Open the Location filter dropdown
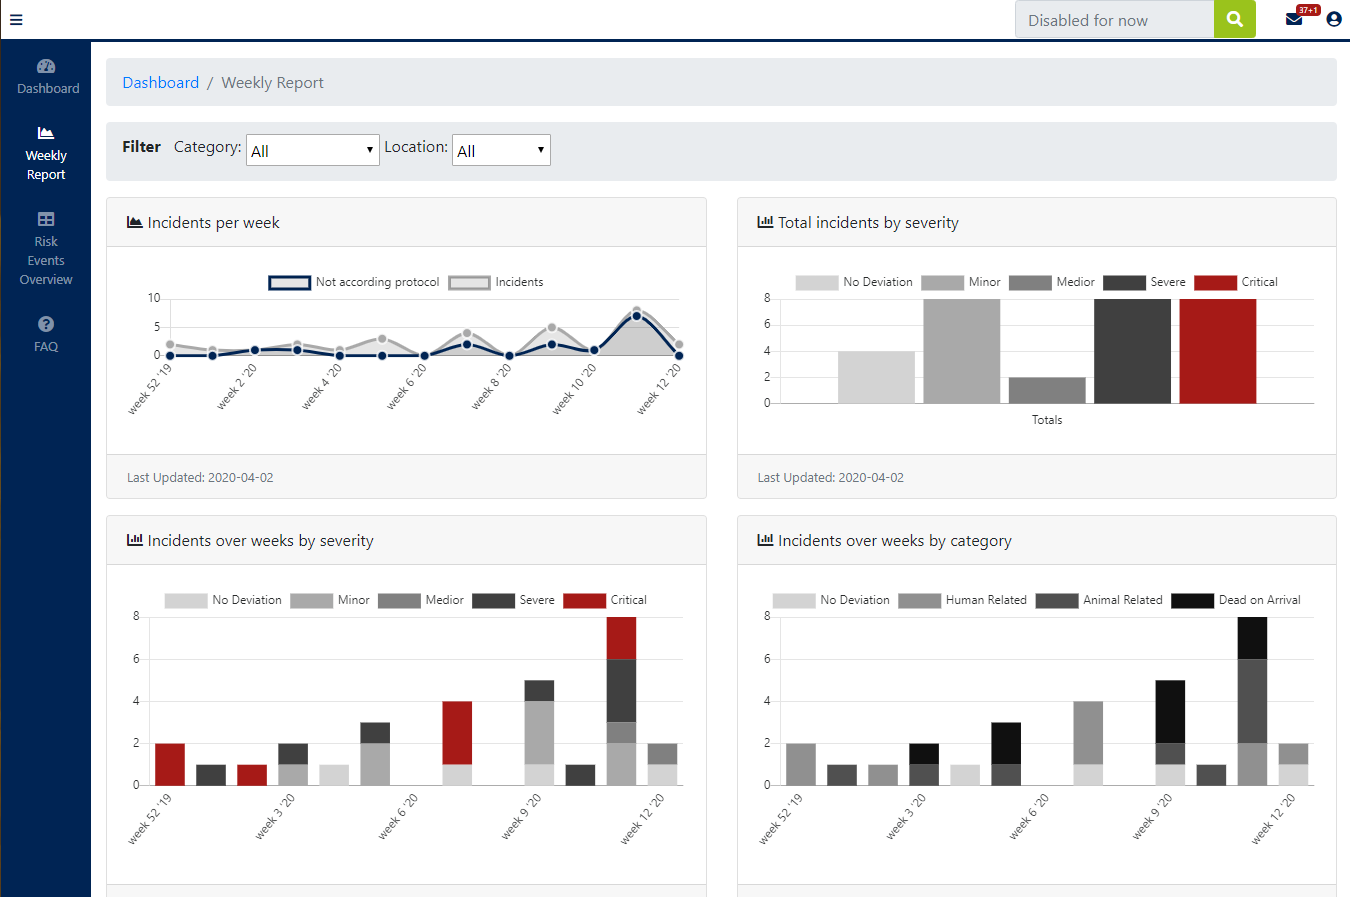 501,150
